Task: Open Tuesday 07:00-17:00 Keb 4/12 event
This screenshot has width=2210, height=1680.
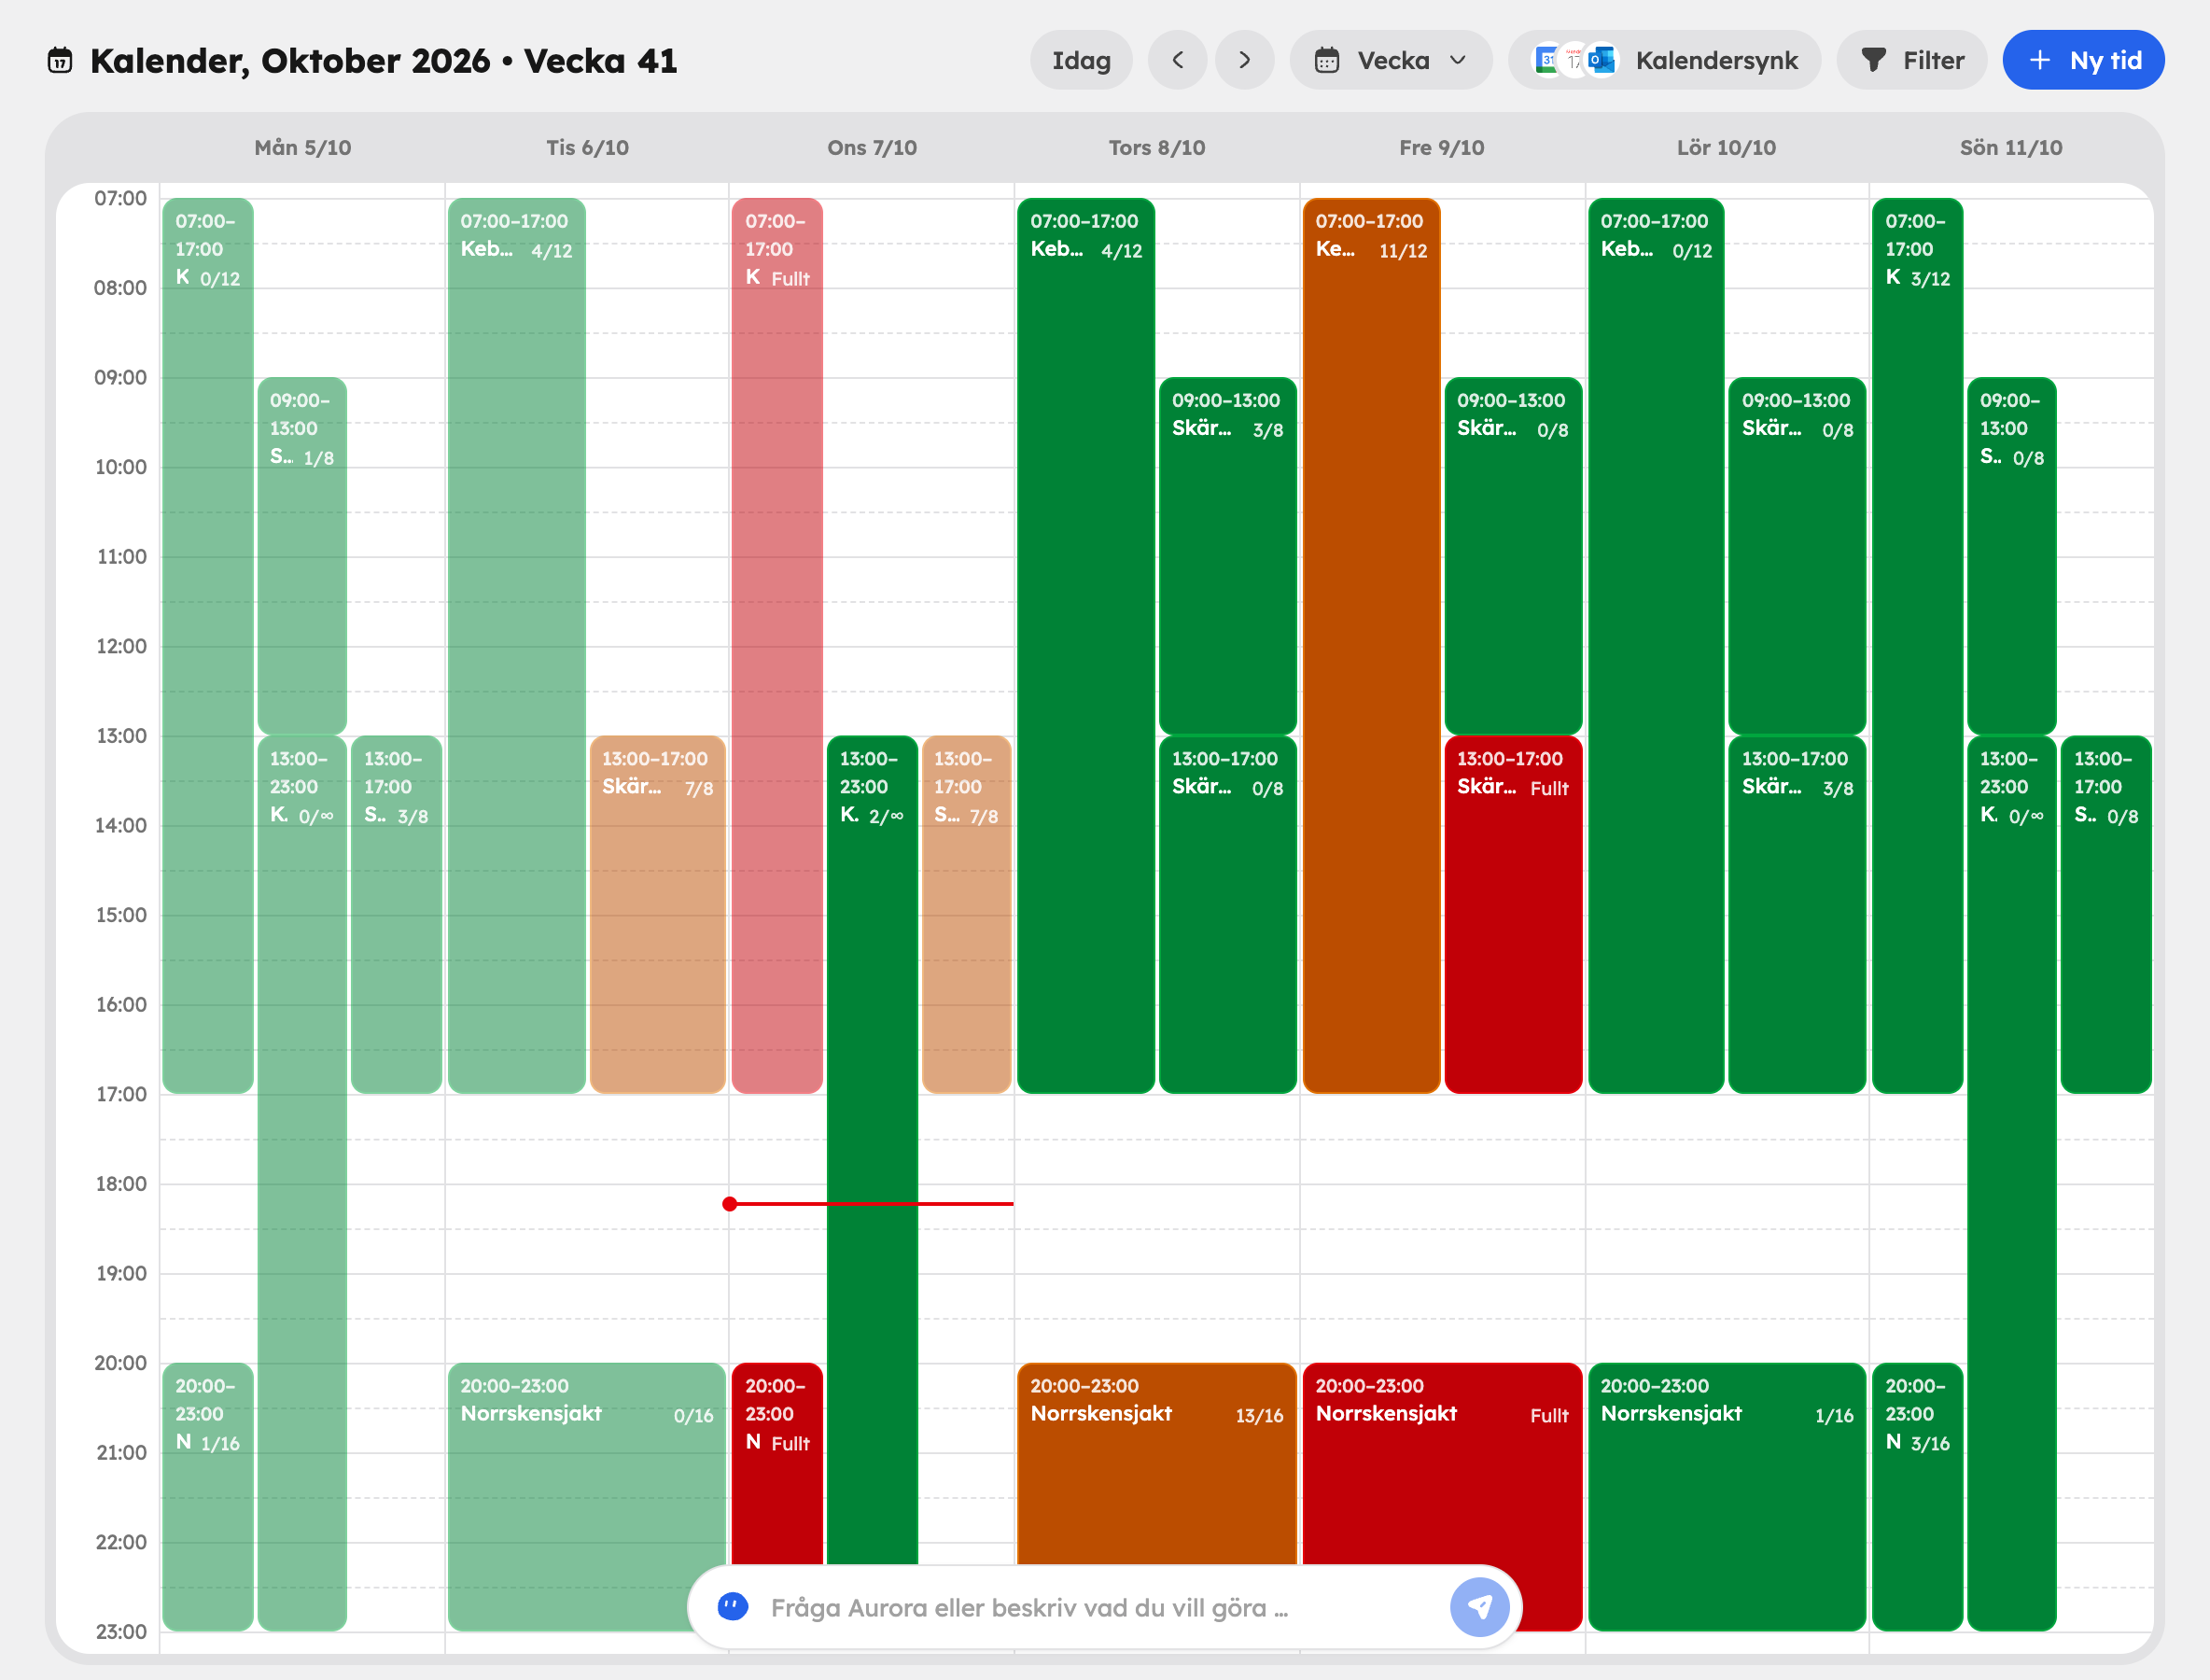Action: click(x=516, y=645)
